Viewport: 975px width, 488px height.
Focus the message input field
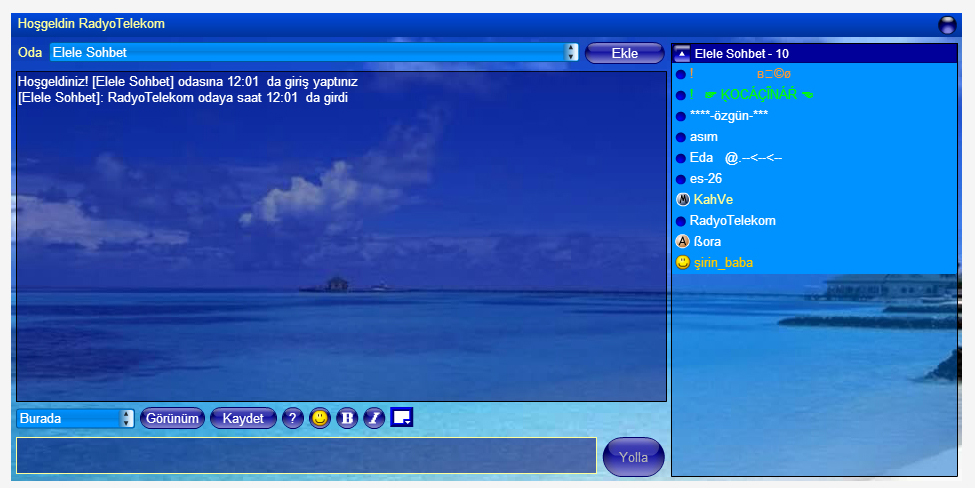pyautogui.click(x=306, y=455)
